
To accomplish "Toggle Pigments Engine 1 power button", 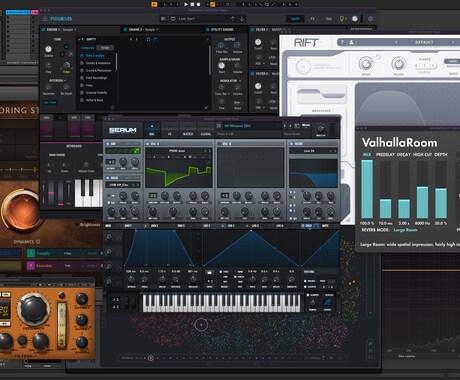I will (43, 30).
